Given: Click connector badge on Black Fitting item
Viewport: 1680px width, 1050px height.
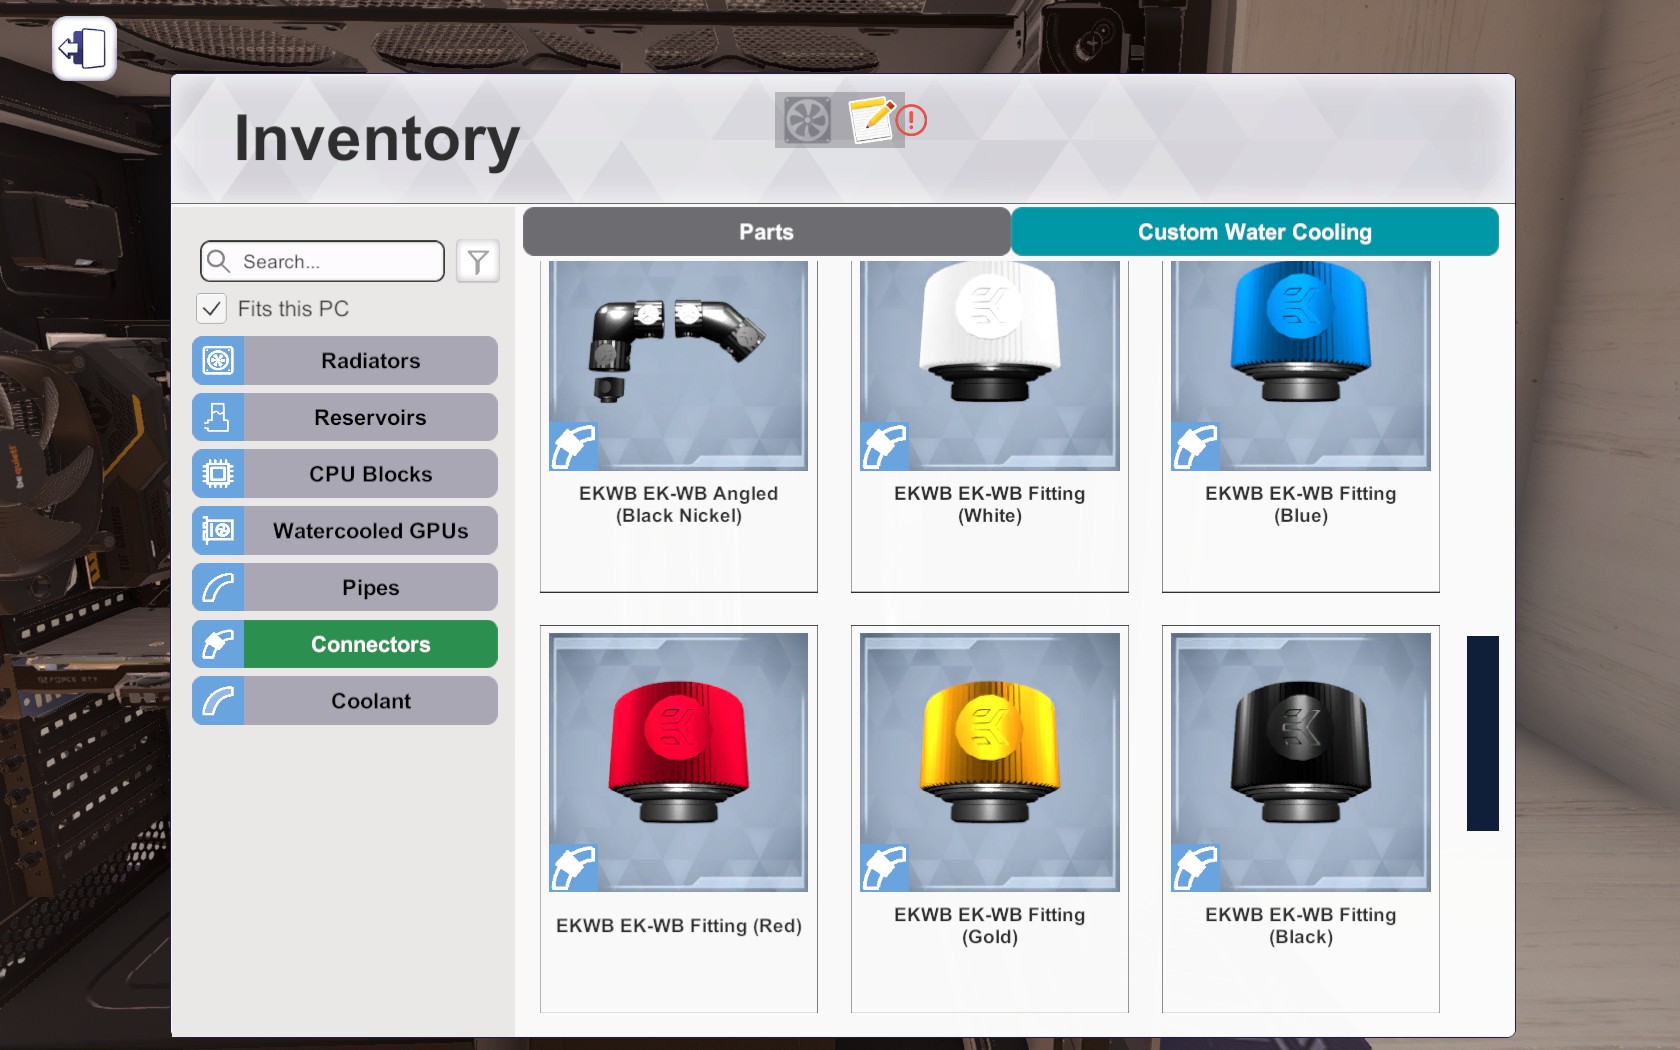Looking at the screenshot, I should pos(1196,867).
